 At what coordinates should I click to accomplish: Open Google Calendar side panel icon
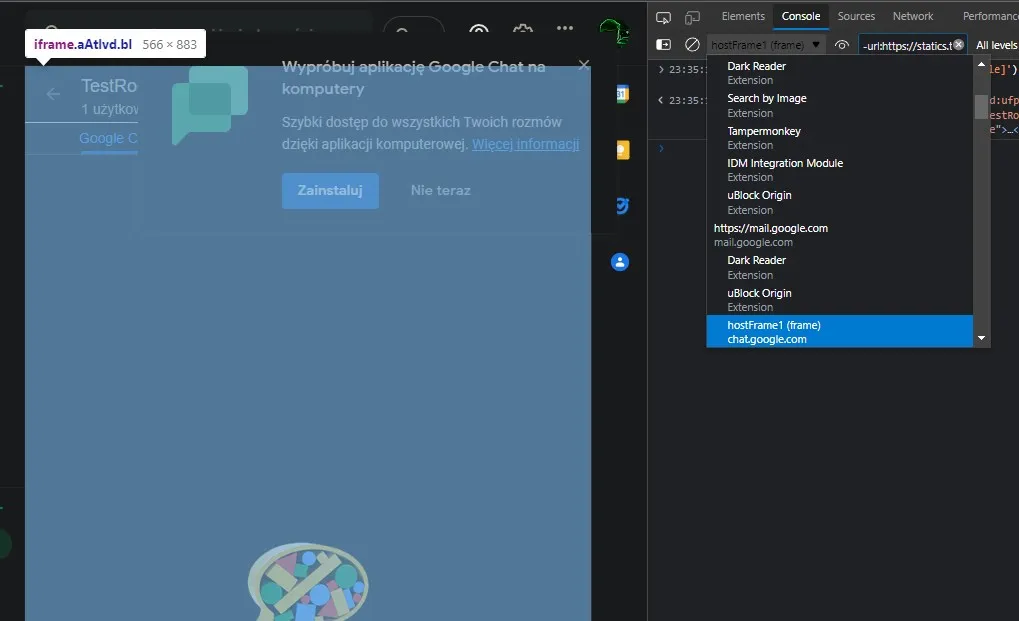622,94
